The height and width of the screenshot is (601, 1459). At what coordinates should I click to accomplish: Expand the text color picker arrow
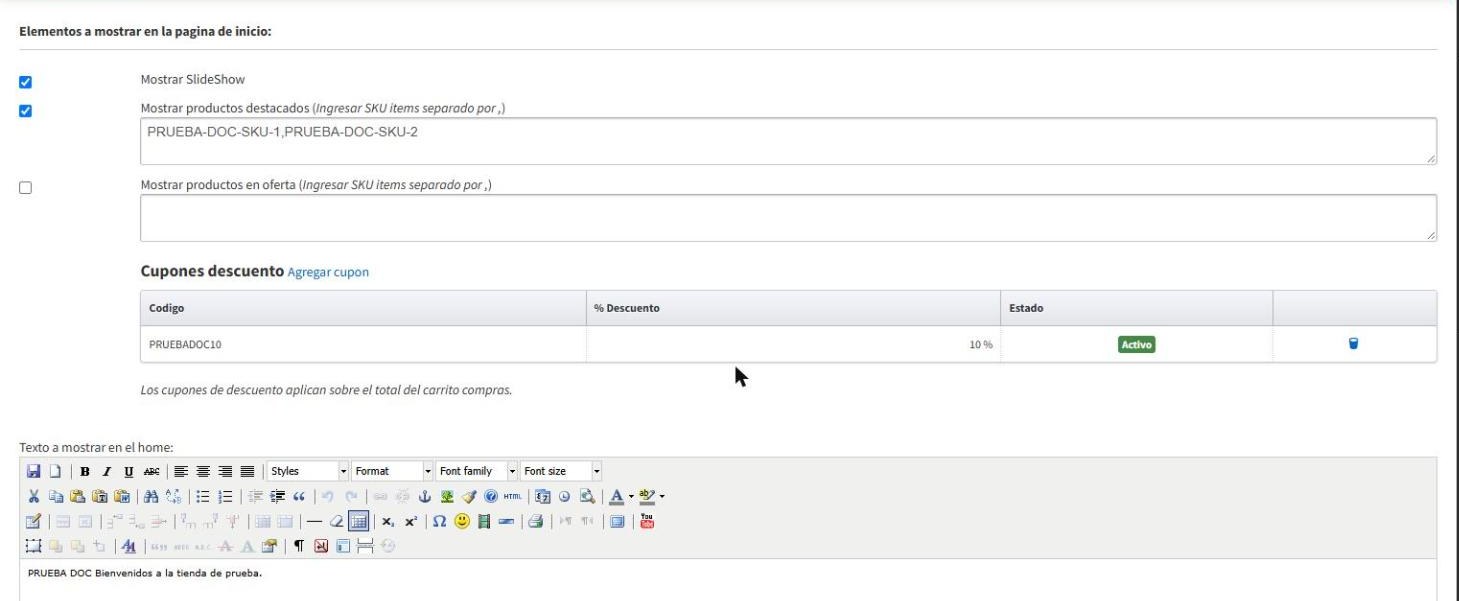[x=629, y=496]
